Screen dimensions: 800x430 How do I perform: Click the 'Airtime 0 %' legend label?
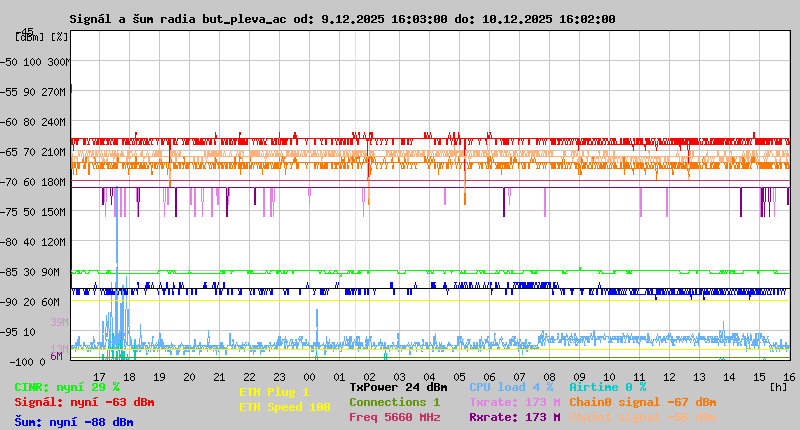(608, 387)
